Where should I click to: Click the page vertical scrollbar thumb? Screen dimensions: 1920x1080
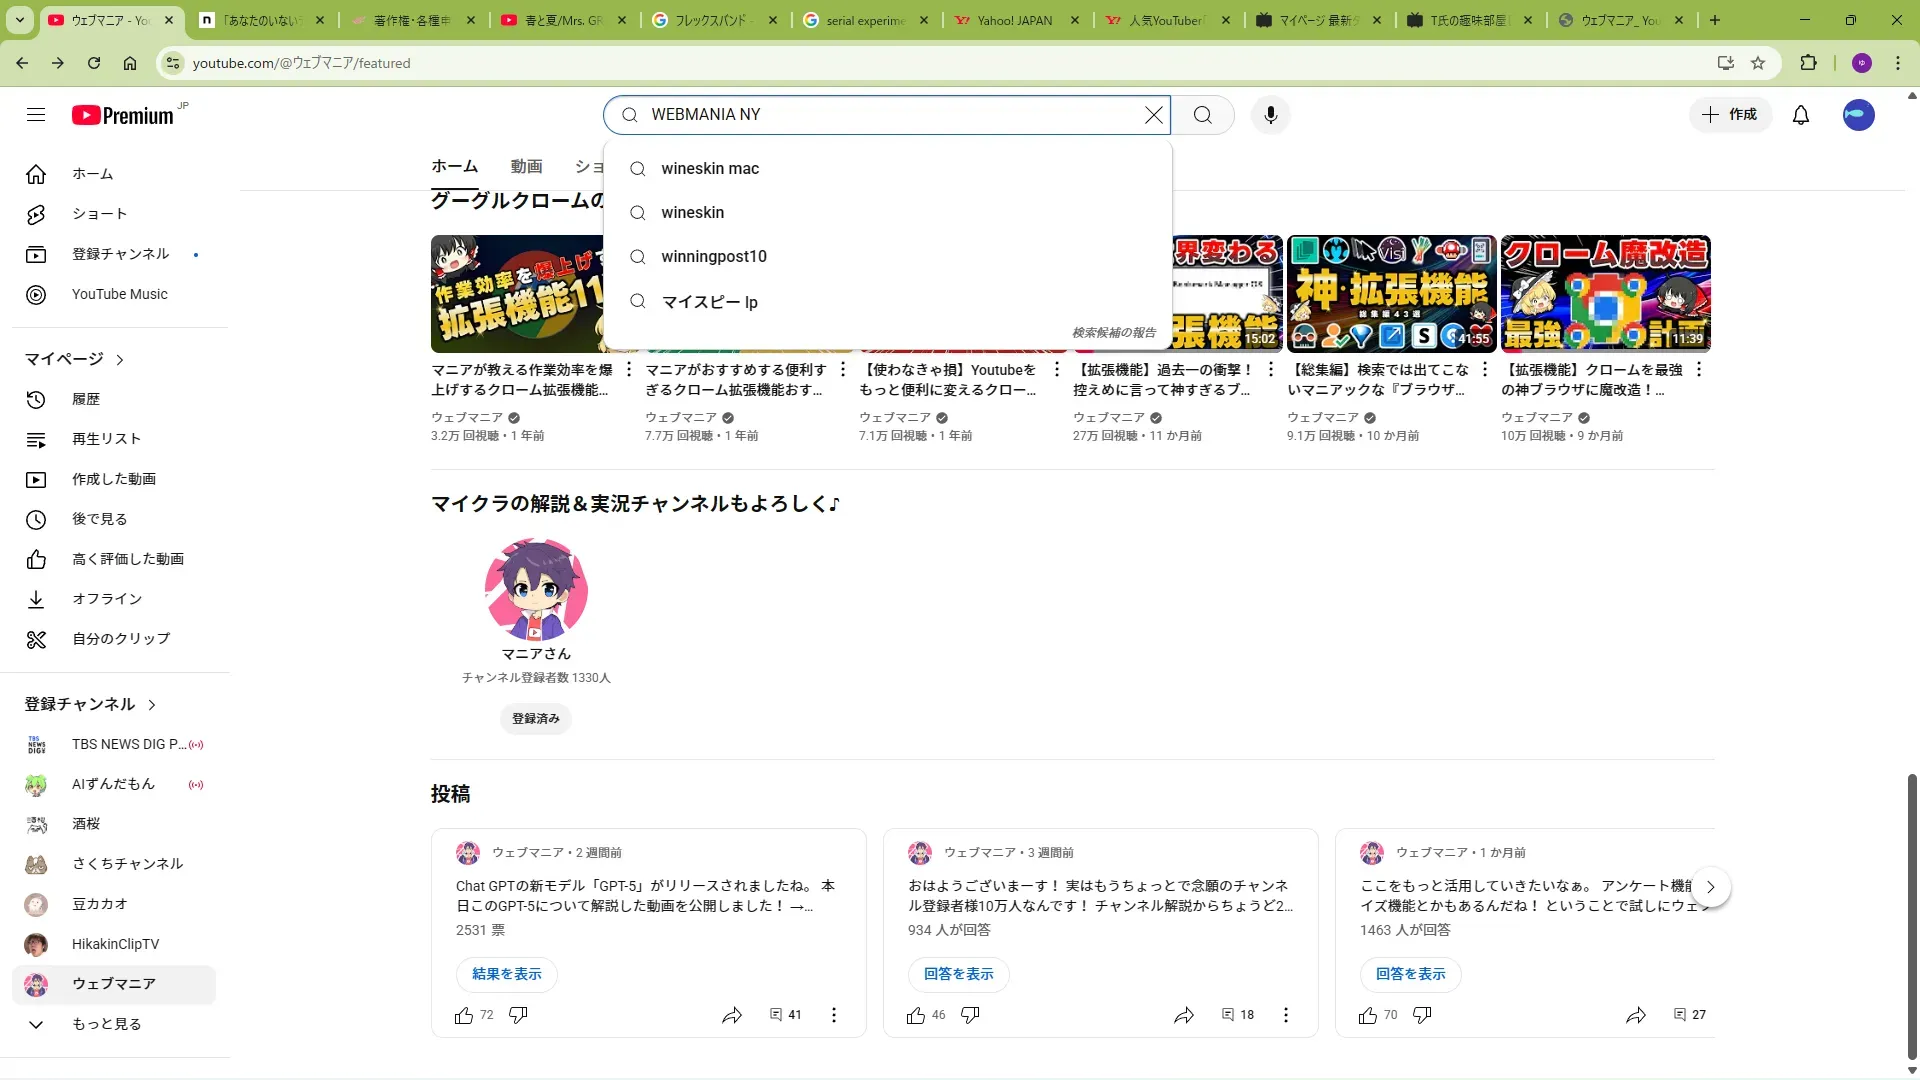tap(1912, 915)
